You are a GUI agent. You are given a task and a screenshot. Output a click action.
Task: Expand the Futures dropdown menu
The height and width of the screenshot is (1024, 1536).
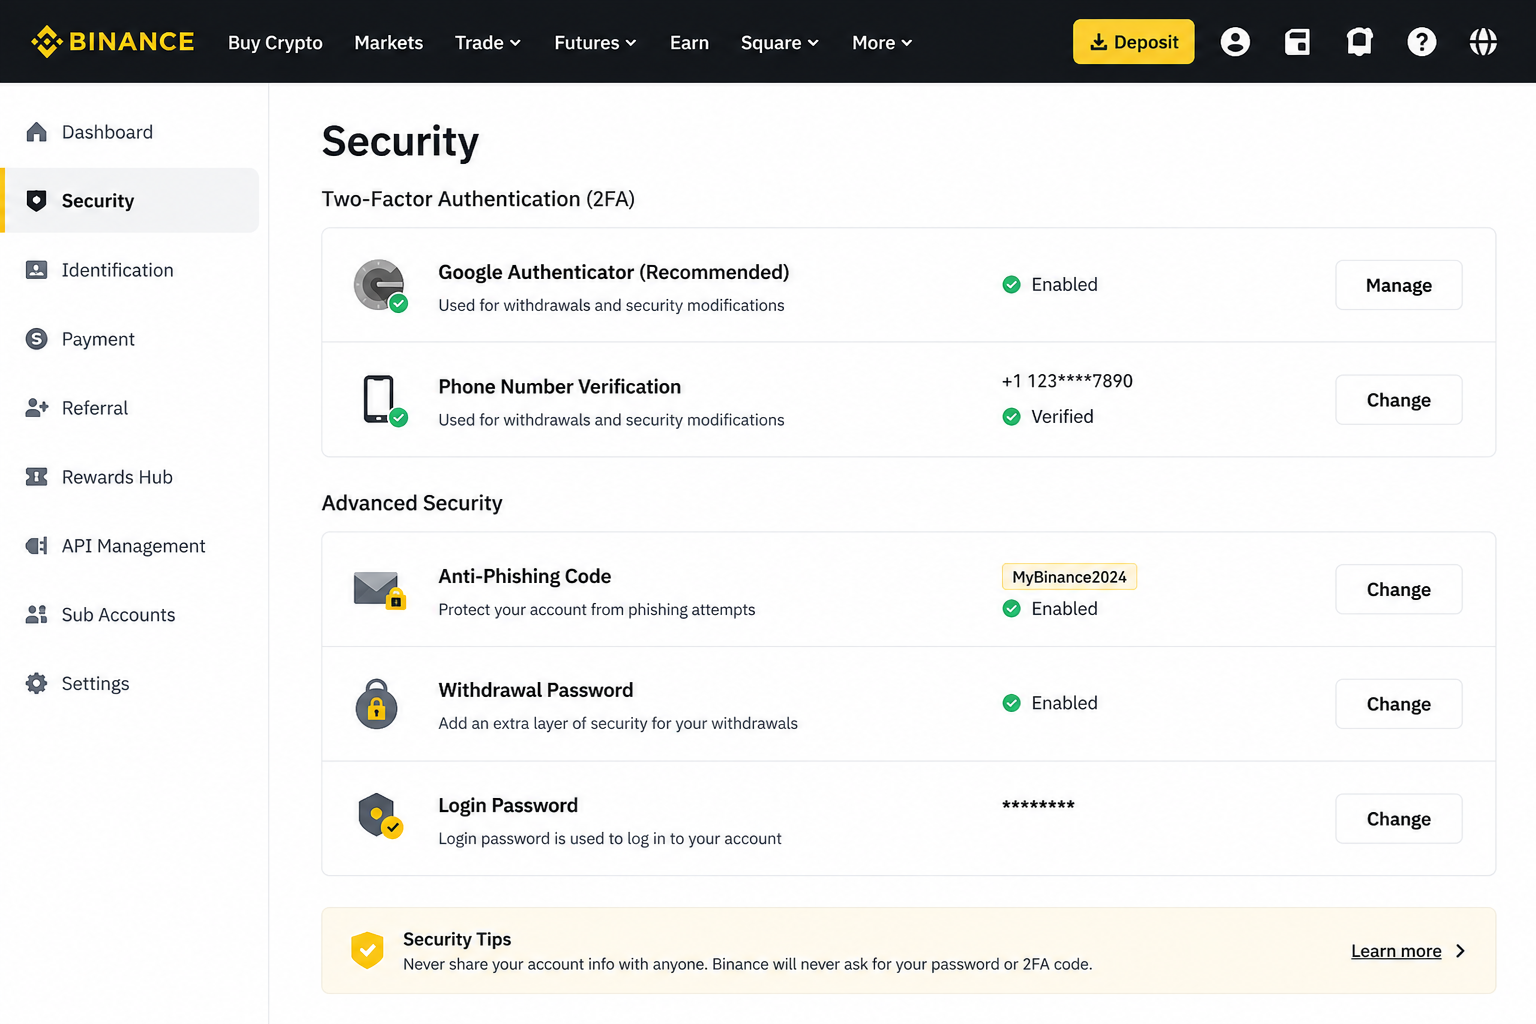595,42
